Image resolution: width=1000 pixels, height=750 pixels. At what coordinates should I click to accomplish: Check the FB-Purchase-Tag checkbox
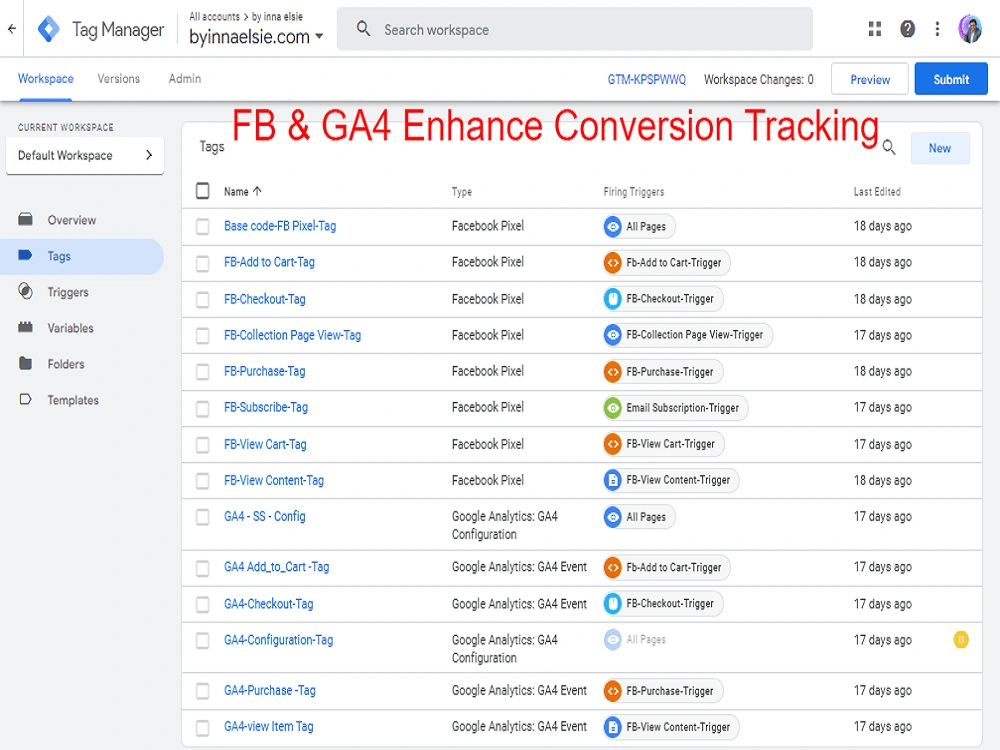(x=202, y=371)
